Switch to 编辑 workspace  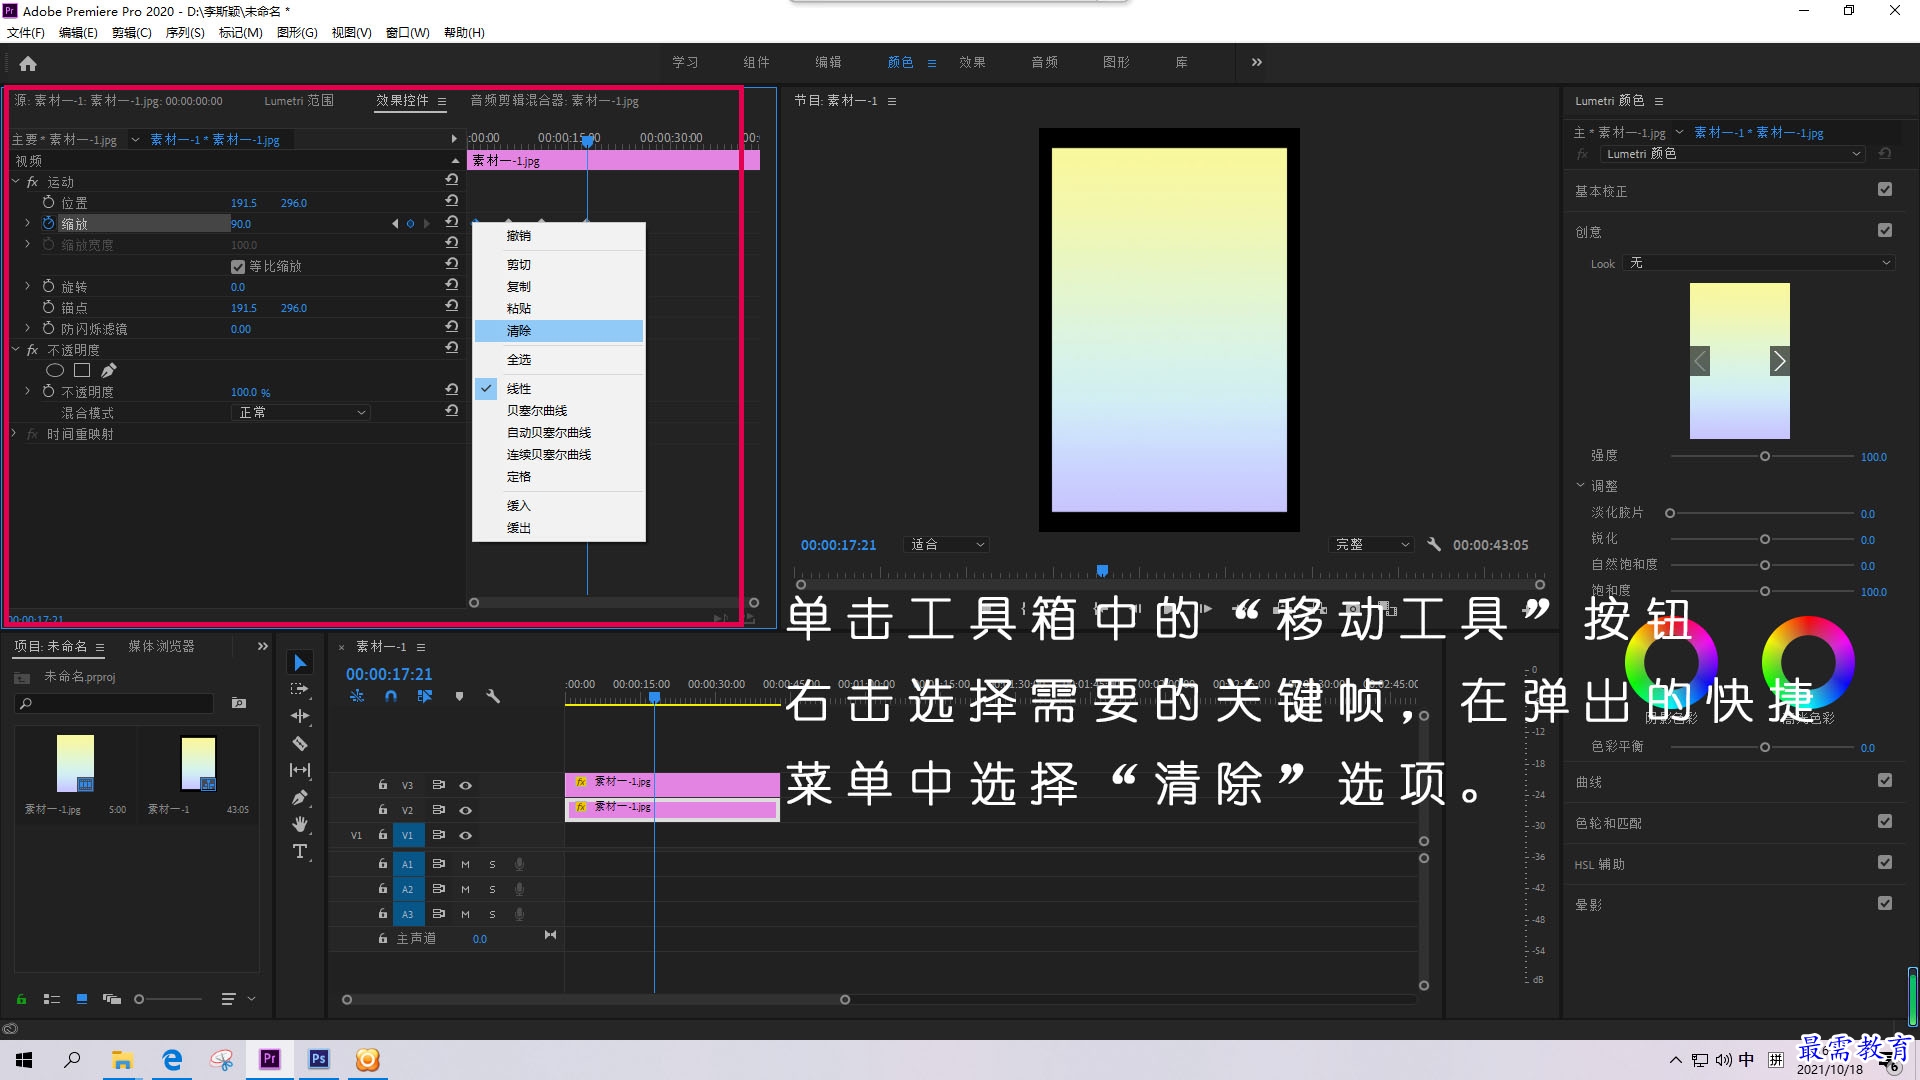point(828,62)
